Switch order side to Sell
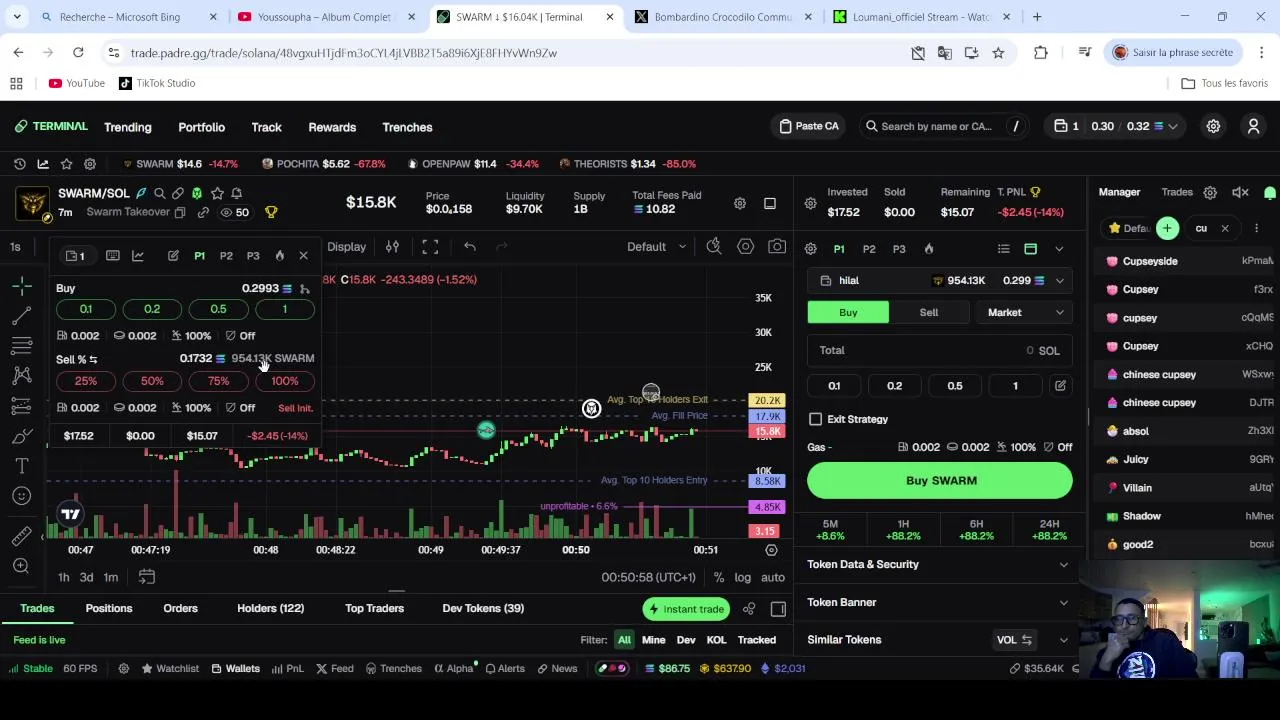This screenshot has height=720, width=1280. coord(928,312)
